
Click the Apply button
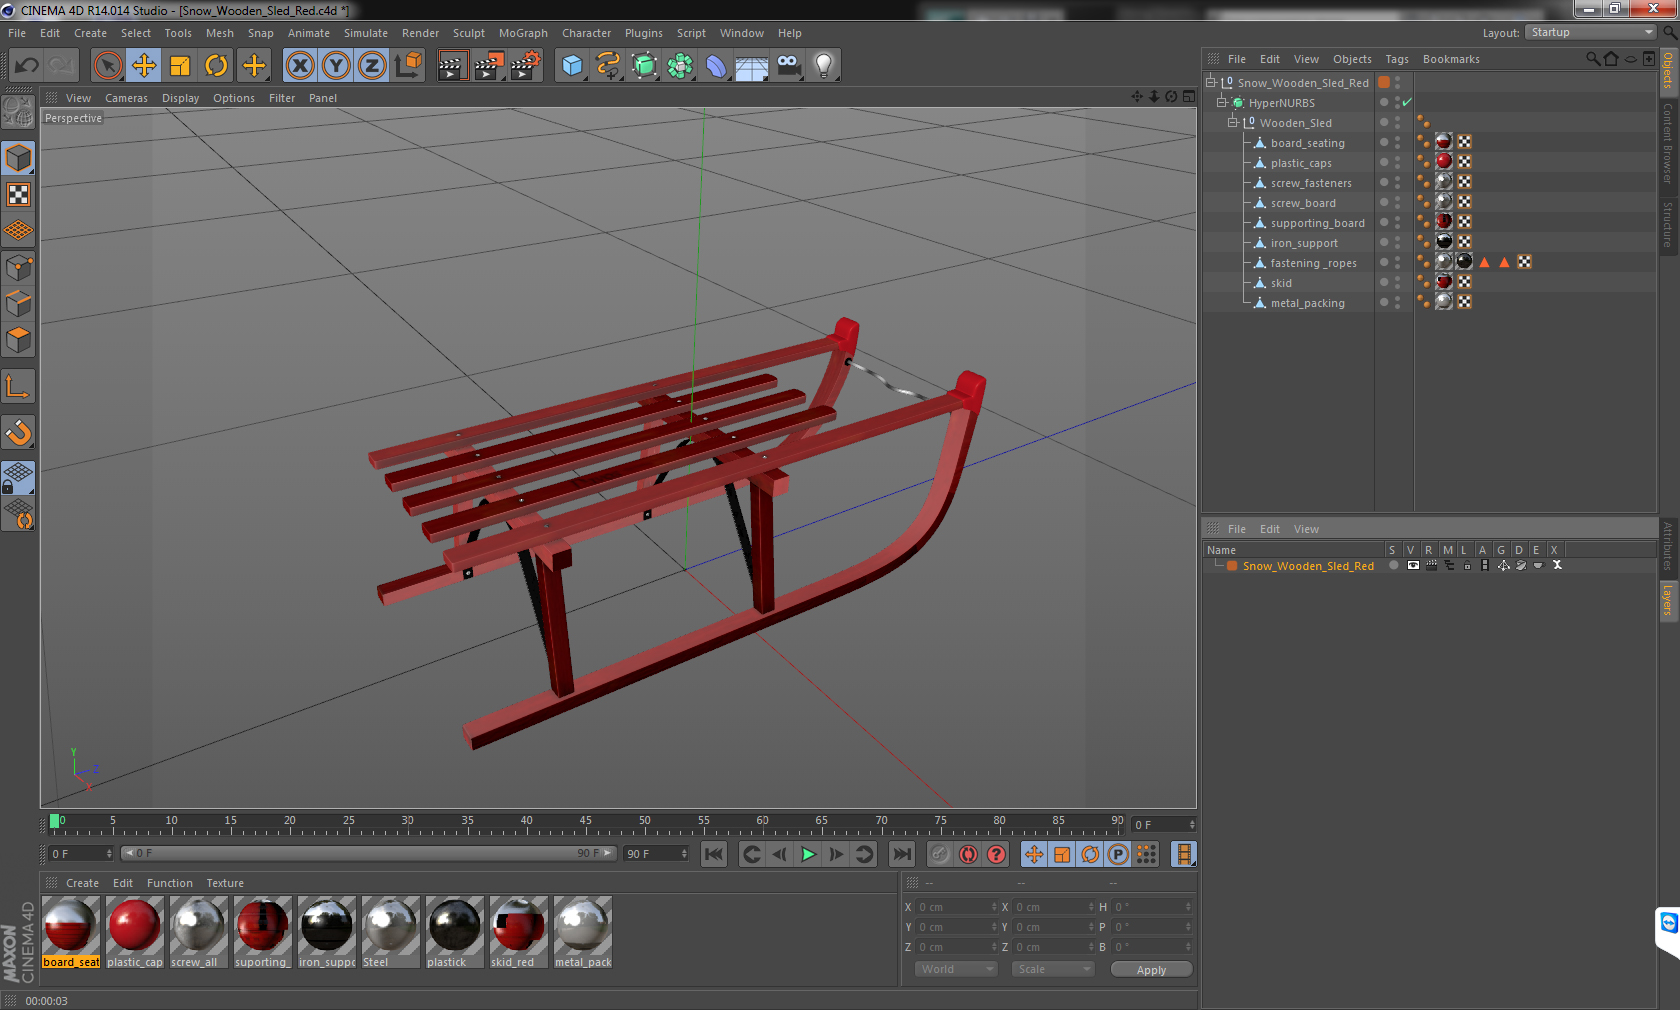tap(1151, 969)
